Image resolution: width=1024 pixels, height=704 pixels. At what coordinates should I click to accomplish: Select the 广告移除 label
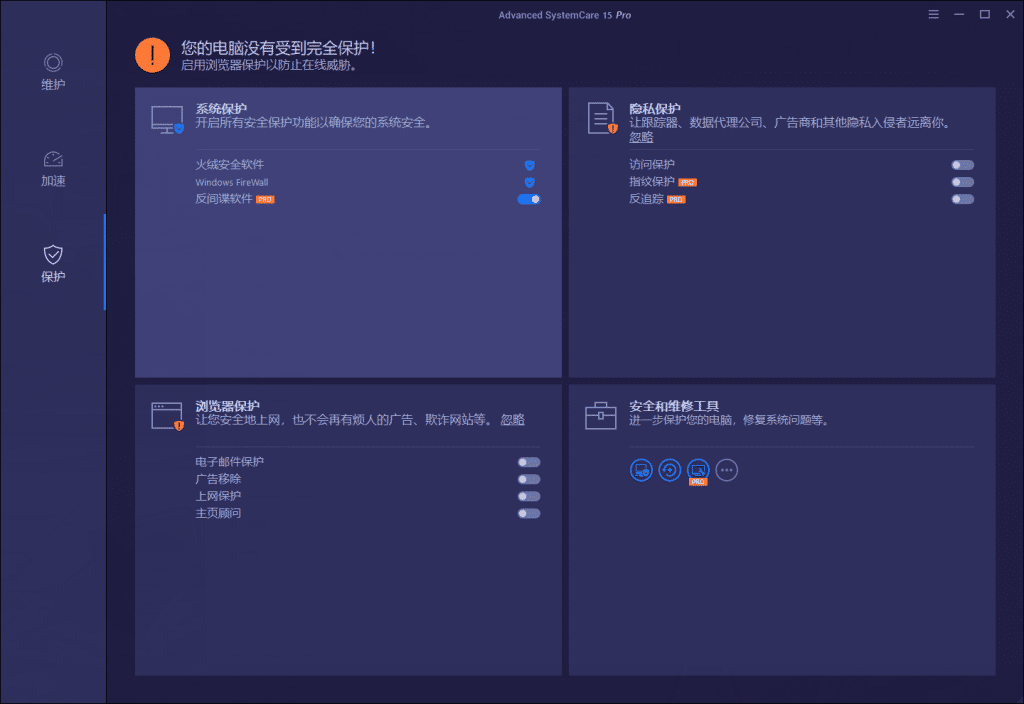tap(218, 479)
